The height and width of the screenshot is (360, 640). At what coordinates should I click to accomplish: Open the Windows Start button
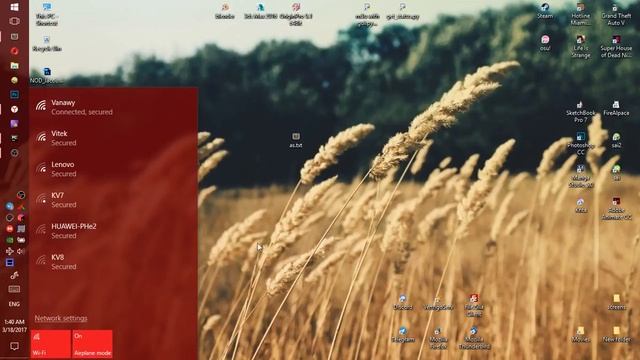coord(14,7)
